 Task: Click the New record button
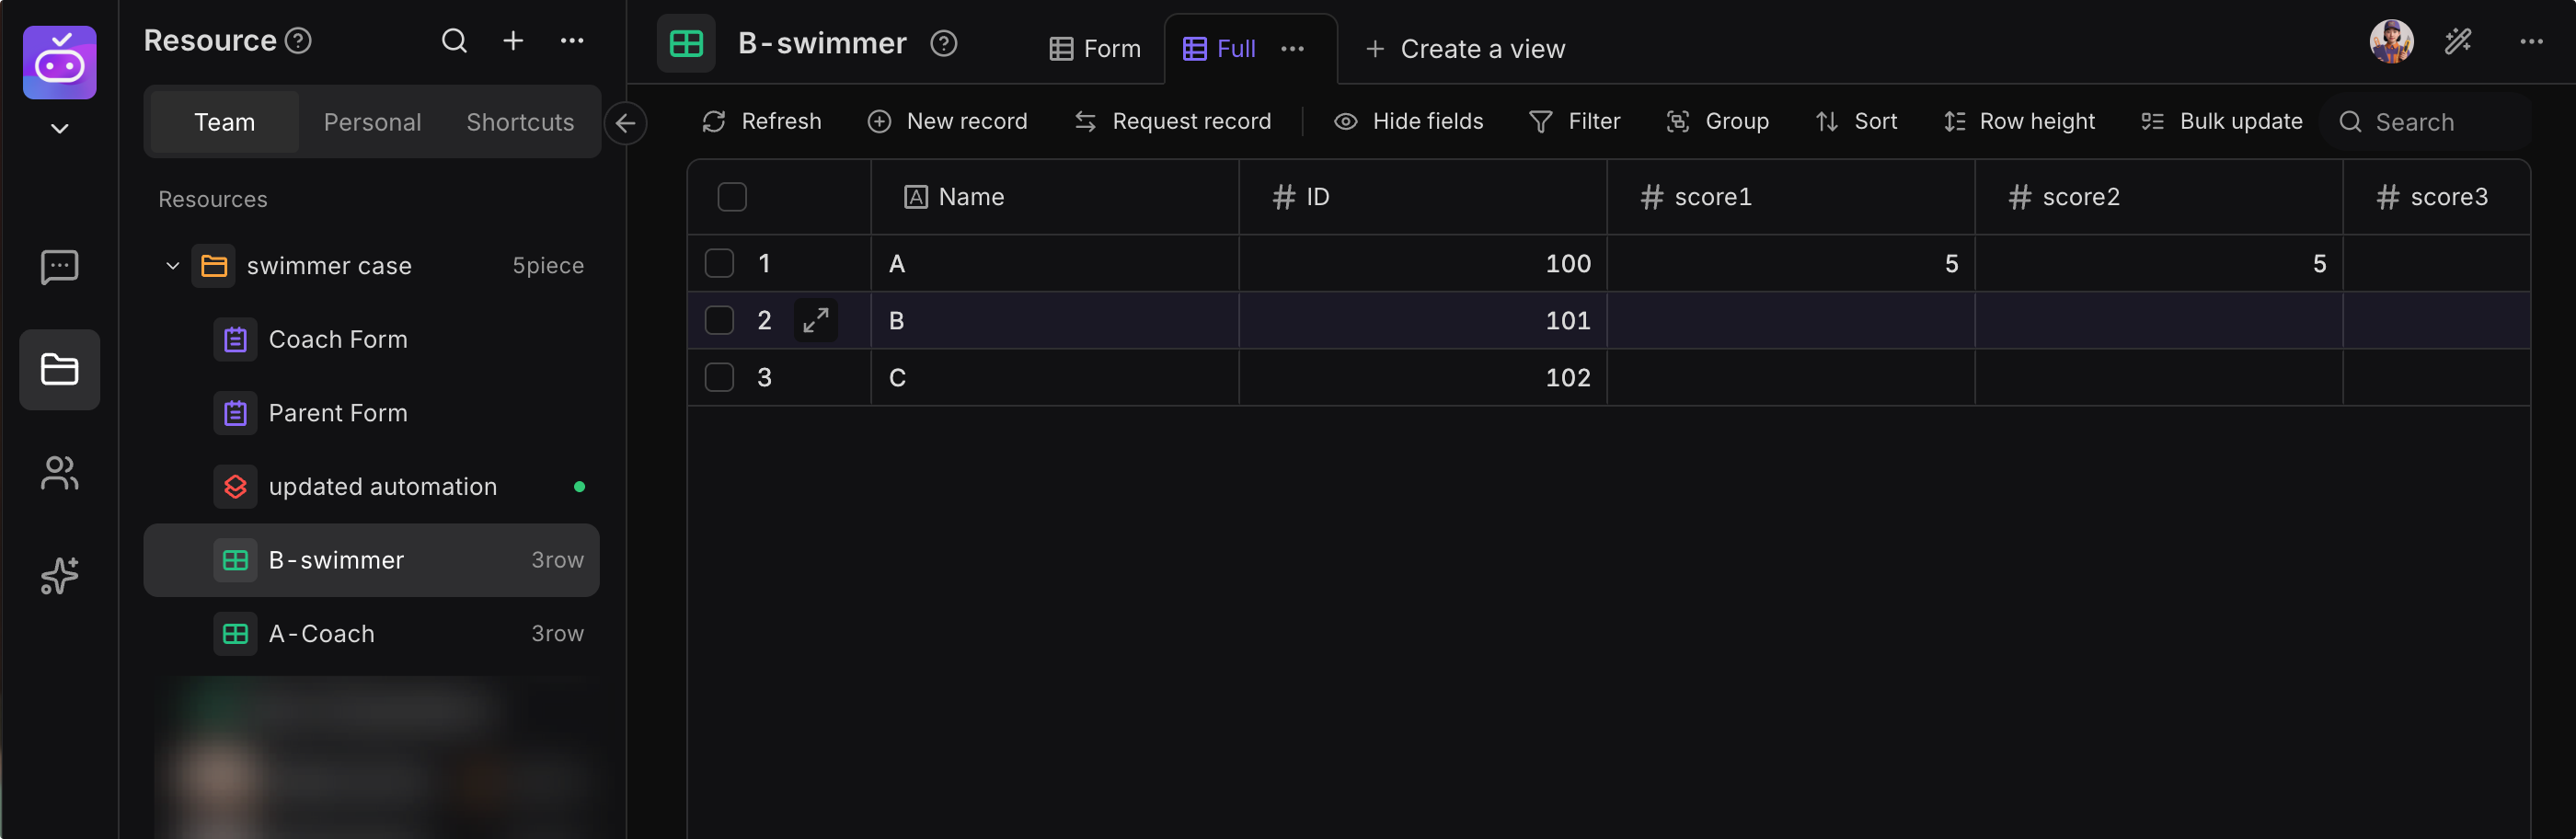pos(947,121)
